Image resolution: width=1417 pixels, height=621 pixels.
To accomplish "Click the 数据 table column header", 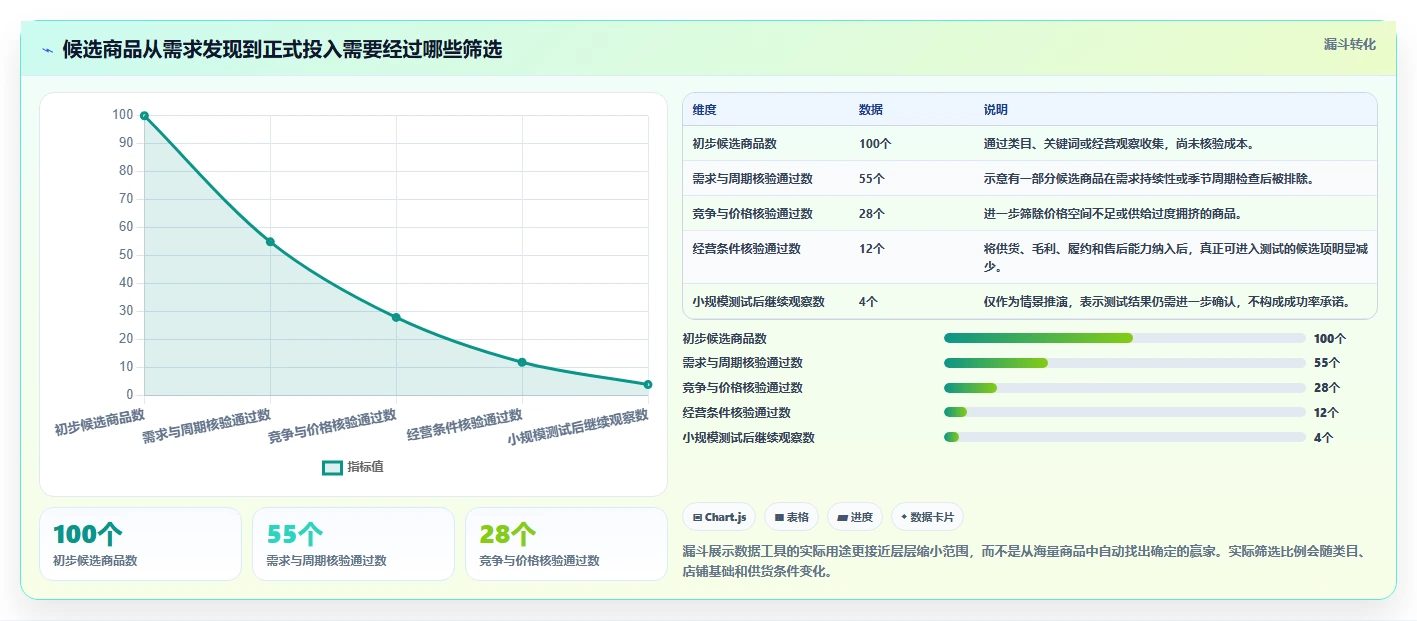I will click(x=870, y=110).
